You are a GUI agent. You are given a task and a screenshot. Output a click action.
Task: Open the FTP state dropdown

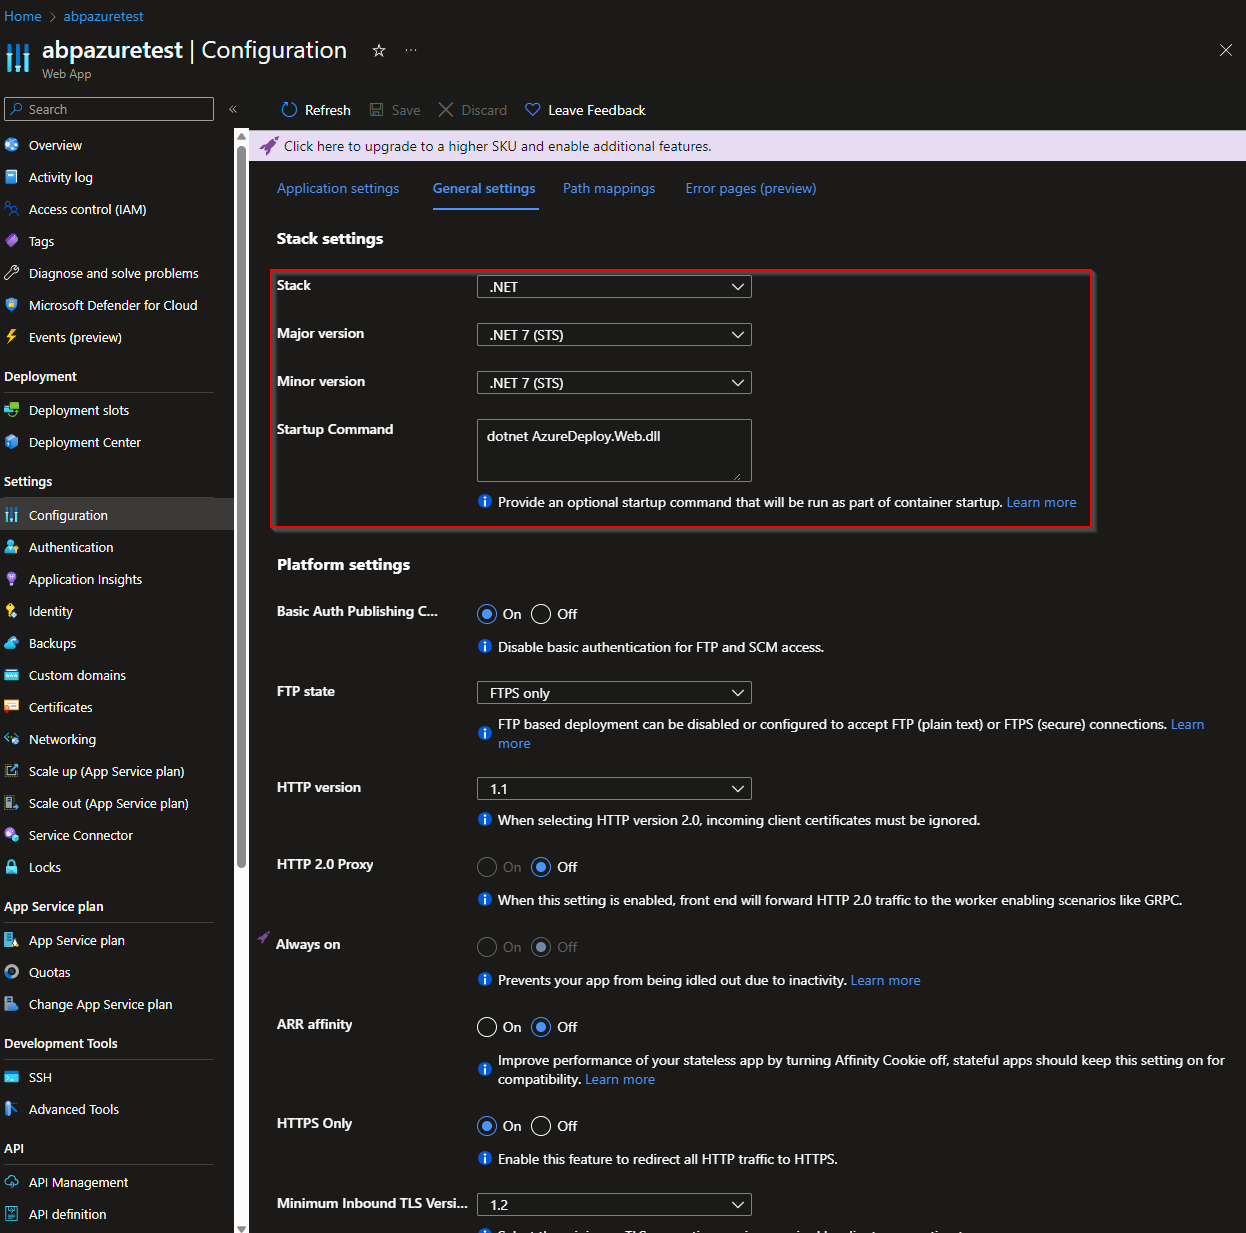[614, 693]
